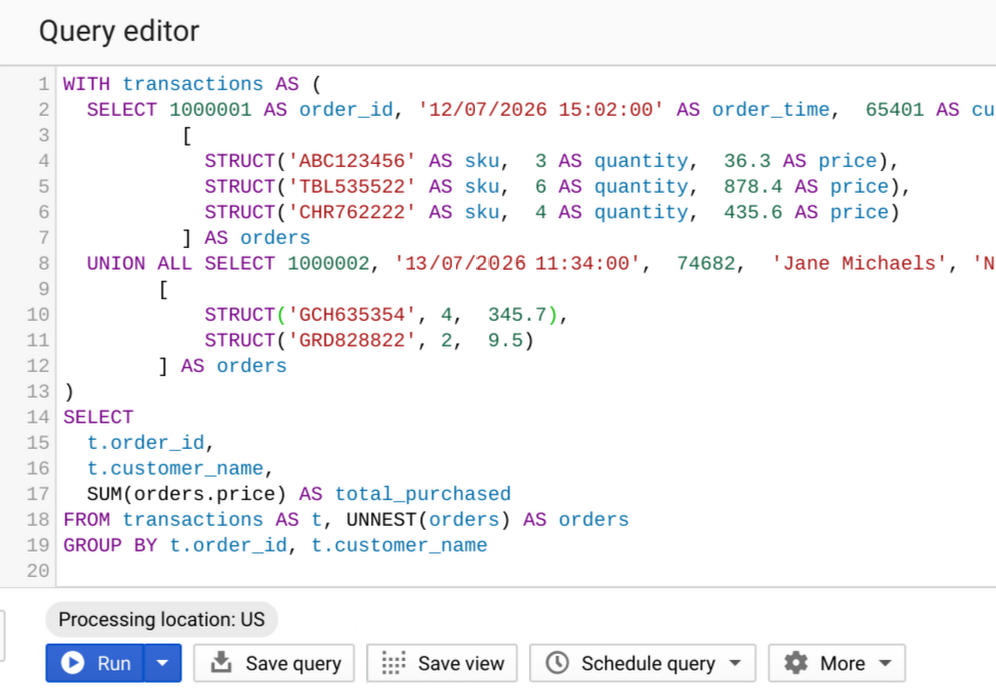Click the WITH keyword on line 1
Screen dimensions: 996x688
[86, 84]
